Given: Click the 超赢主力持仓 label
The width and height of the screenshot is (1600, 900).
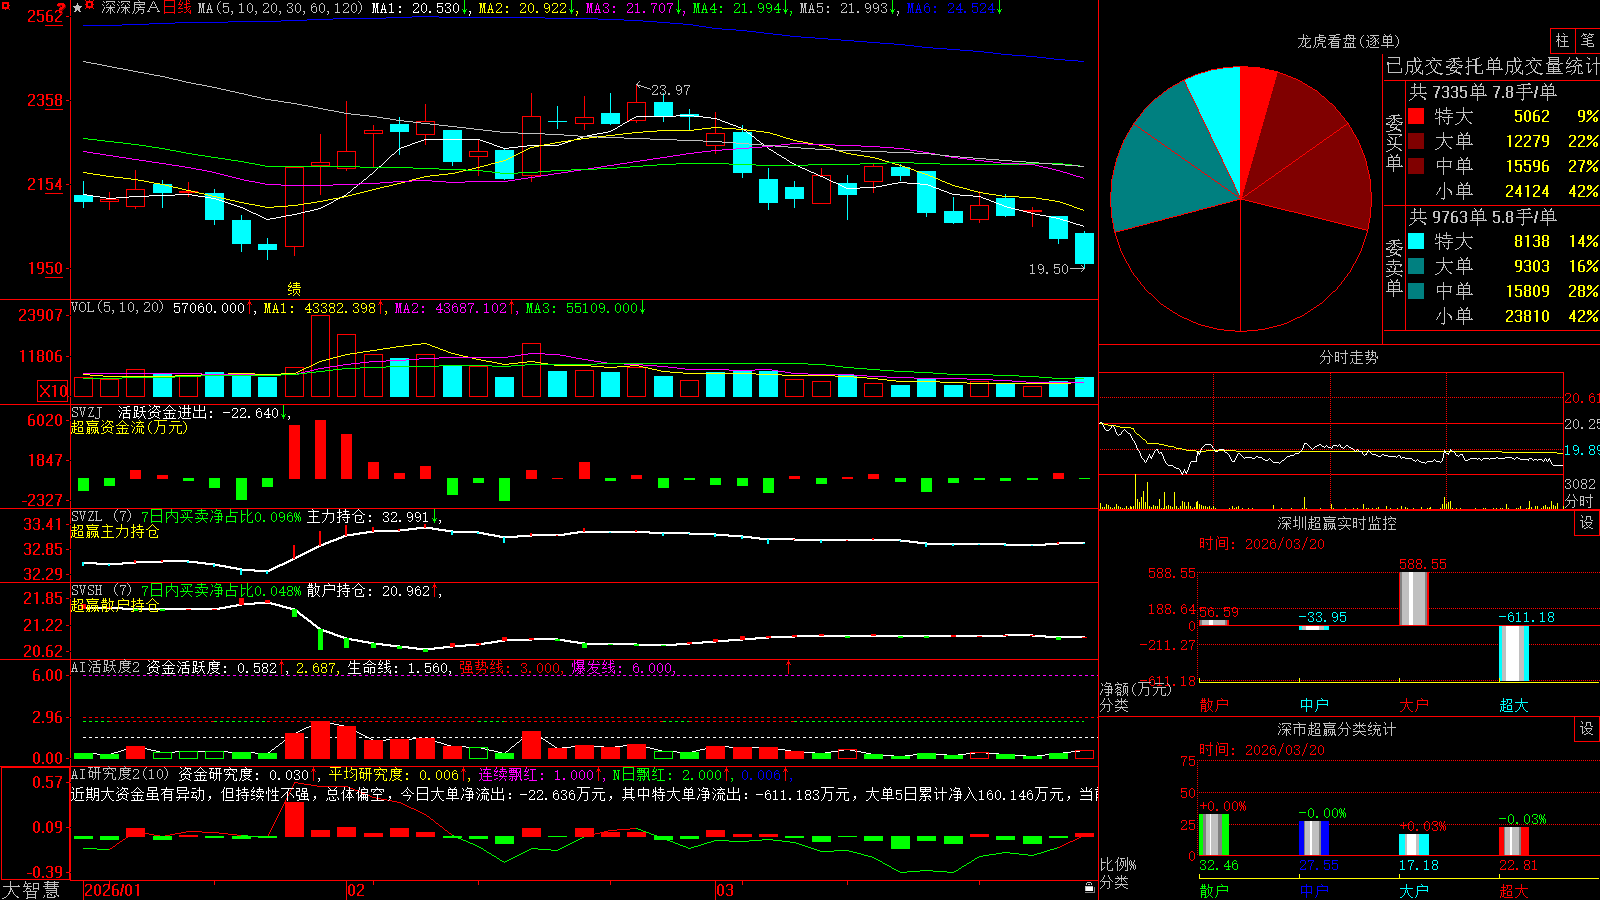Looking at the screenshot, I should pos(115,531).
